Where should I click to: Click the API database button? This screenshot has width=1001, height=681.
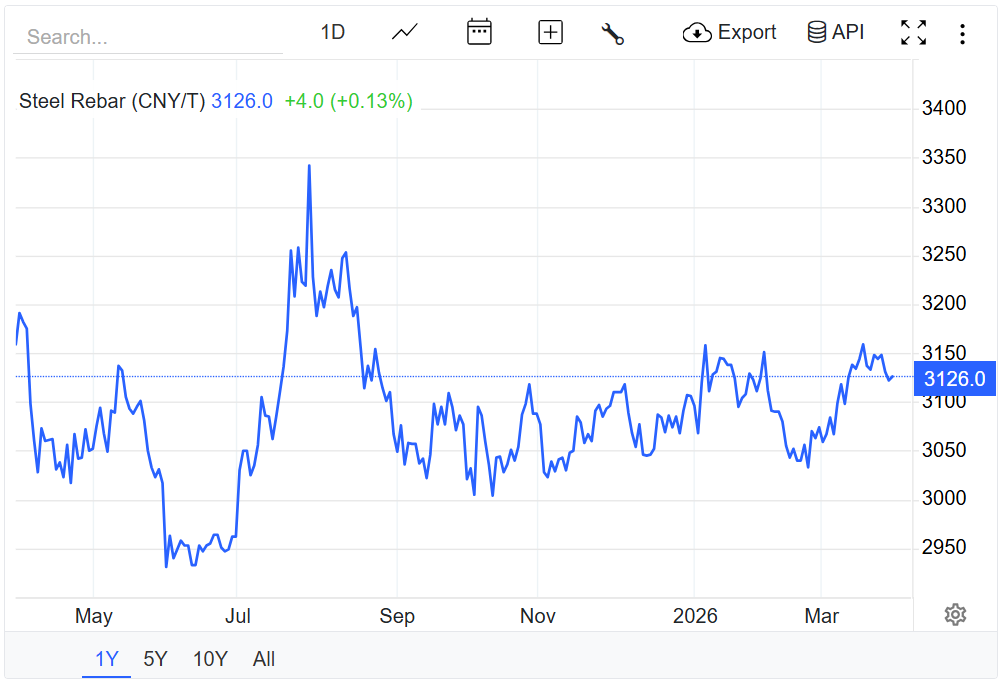835,32
